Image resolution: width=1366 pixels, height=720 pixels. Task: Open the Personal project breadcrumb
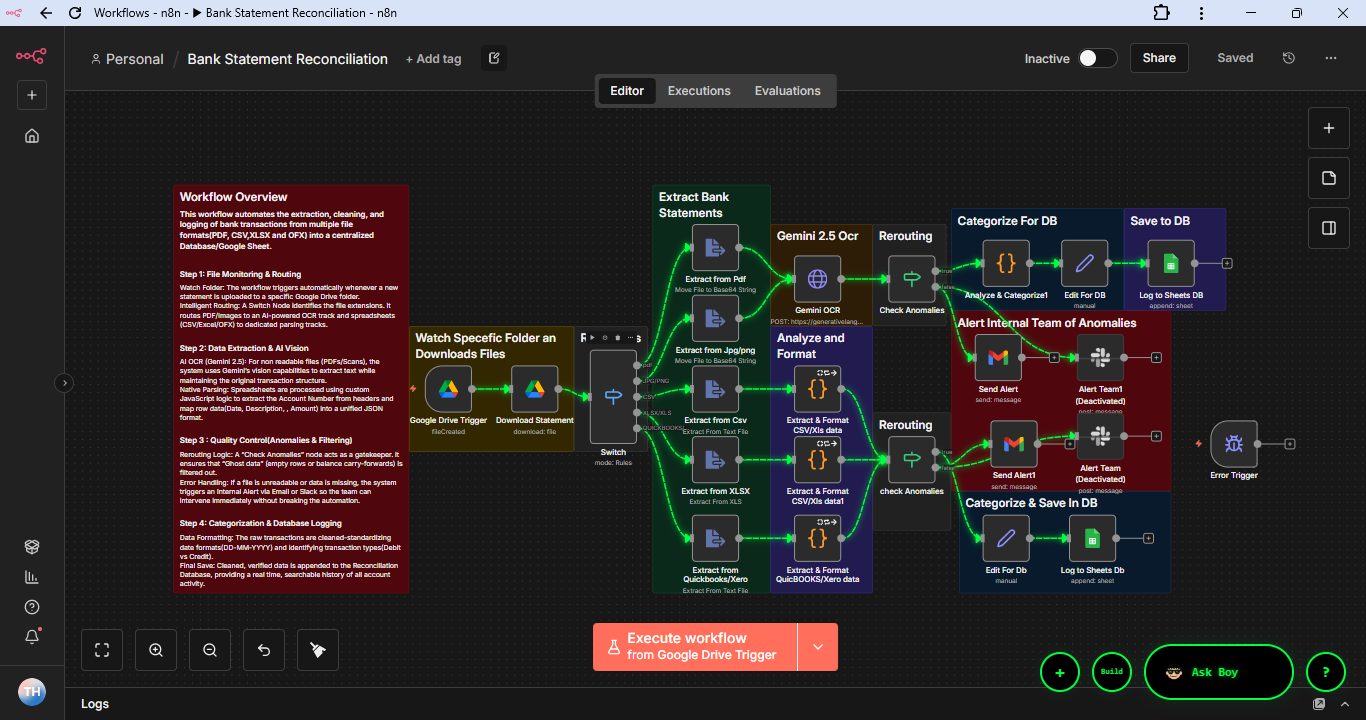coord(127,59)
